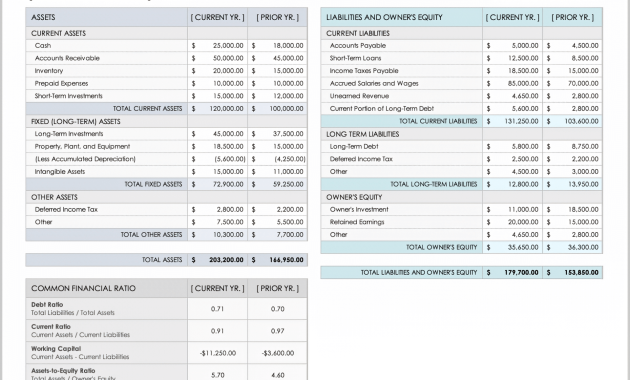The width and height of the screenshot is (630, 380).
Task: Click the Working Capital label cell
Action: pyautogui.click(x=106, y=353)
